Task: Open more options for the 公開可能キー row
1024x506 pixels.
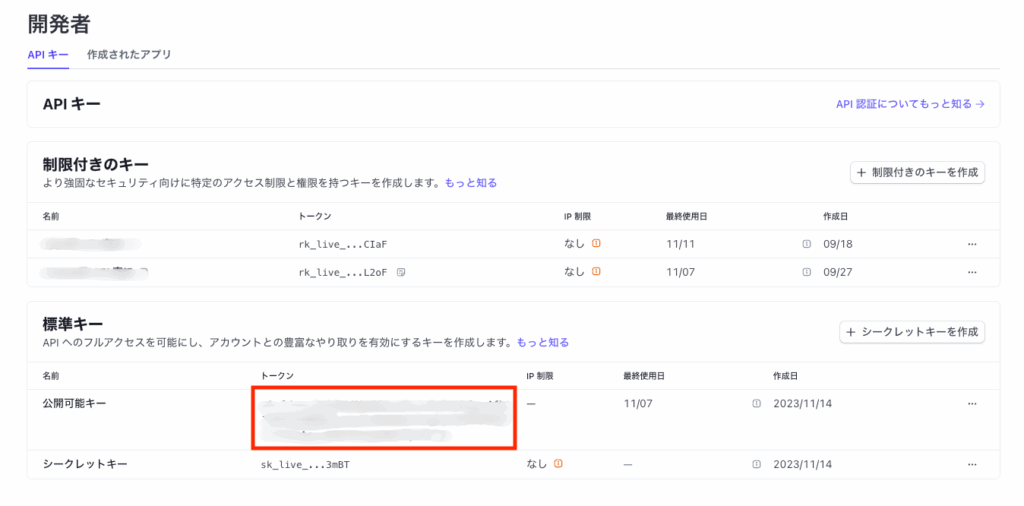Action: [x=971, y=404]
